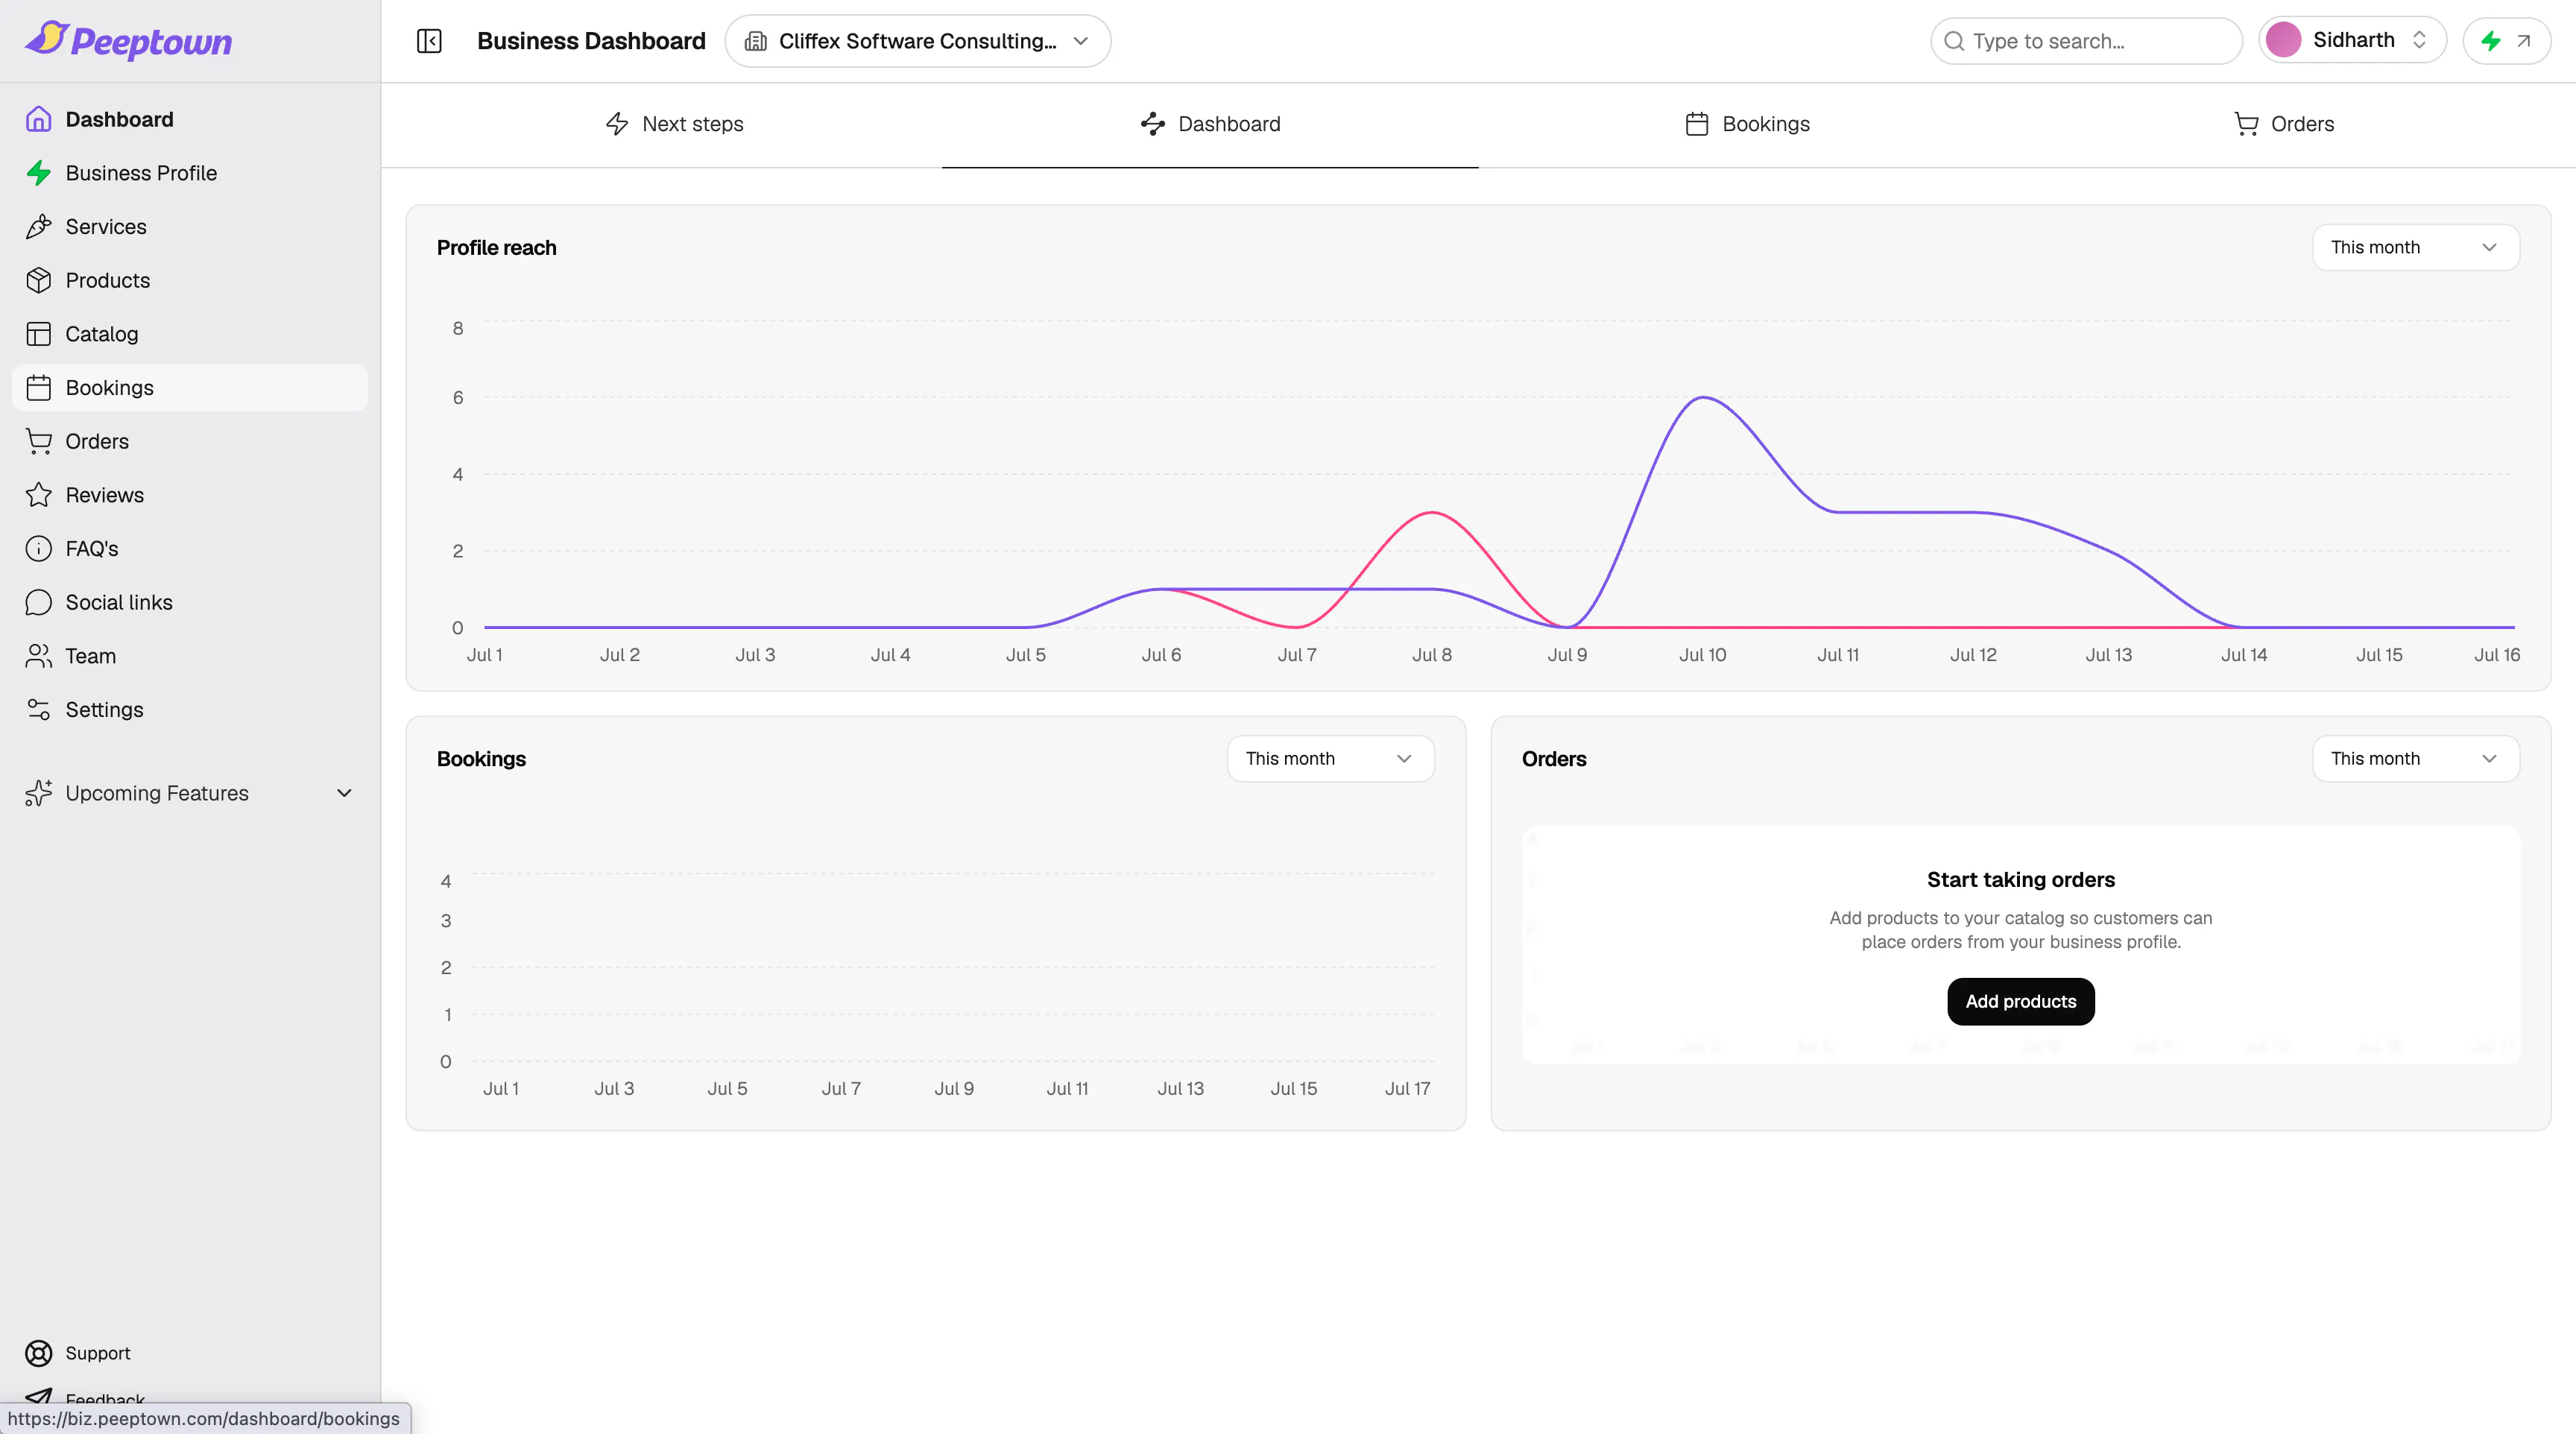Click the Services pen icon in sidebar
Screen dimensions: 2576x1434
point(39,227)
